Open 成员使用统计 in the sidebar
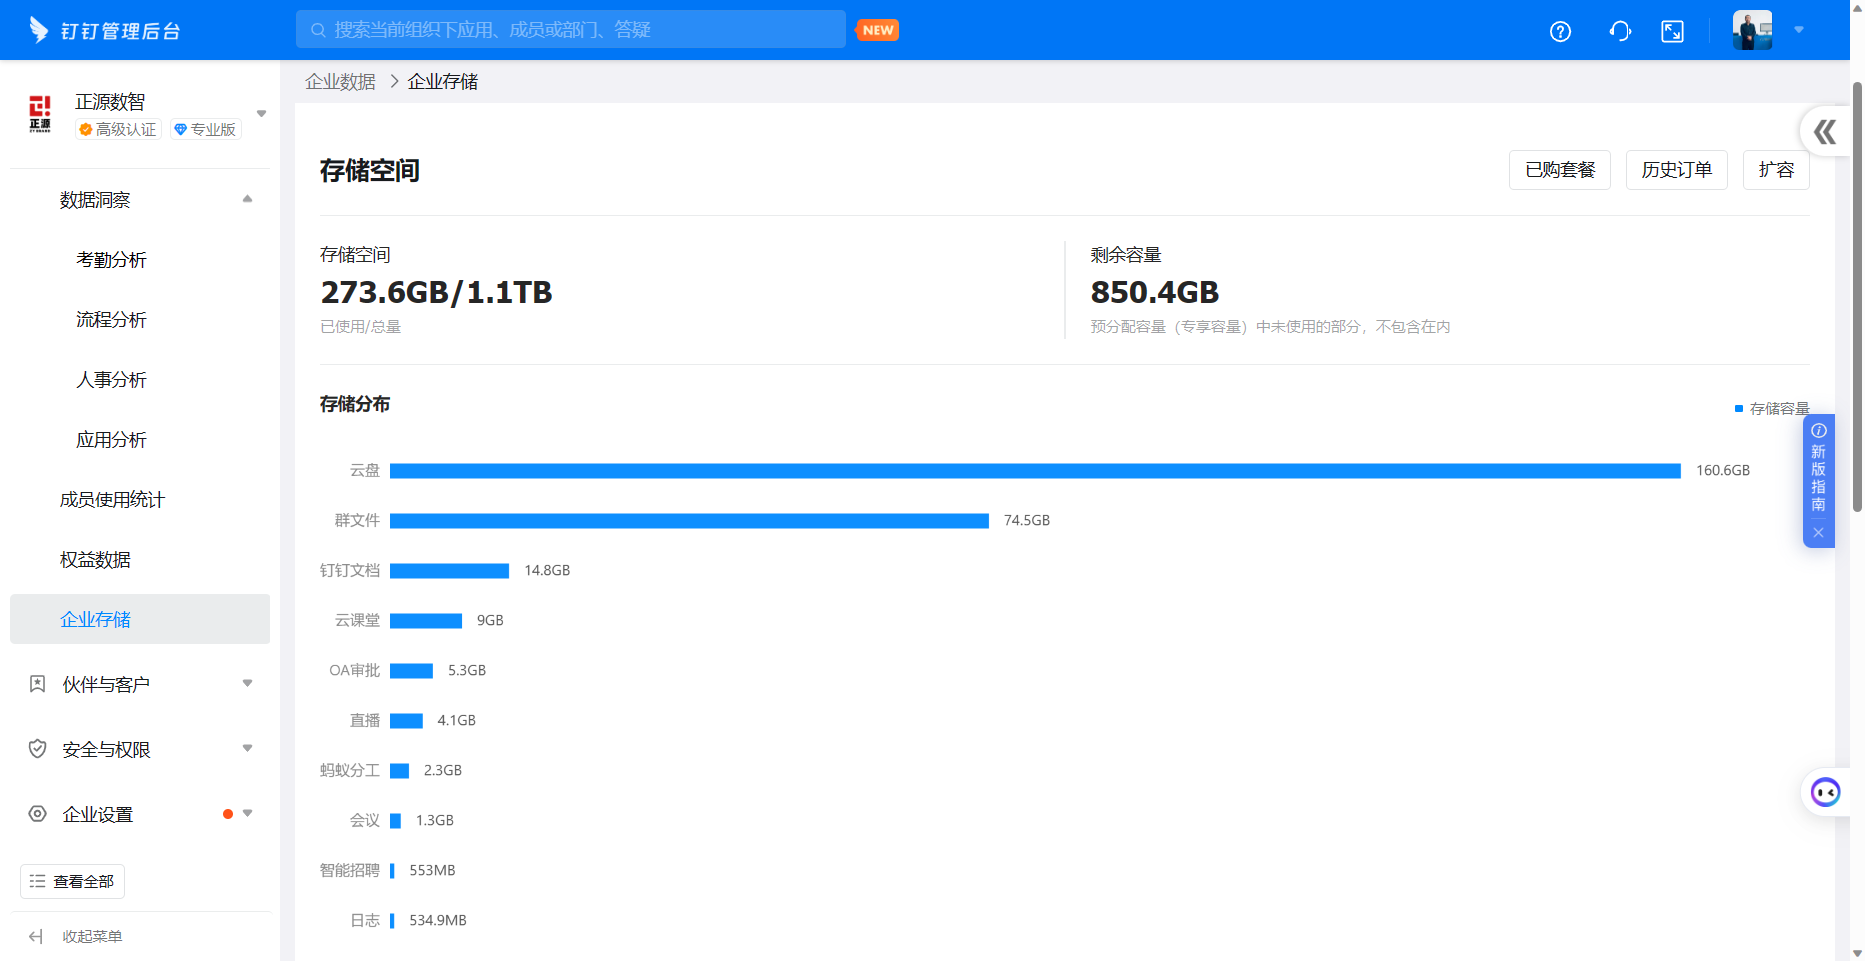 [x=112, y=500]
